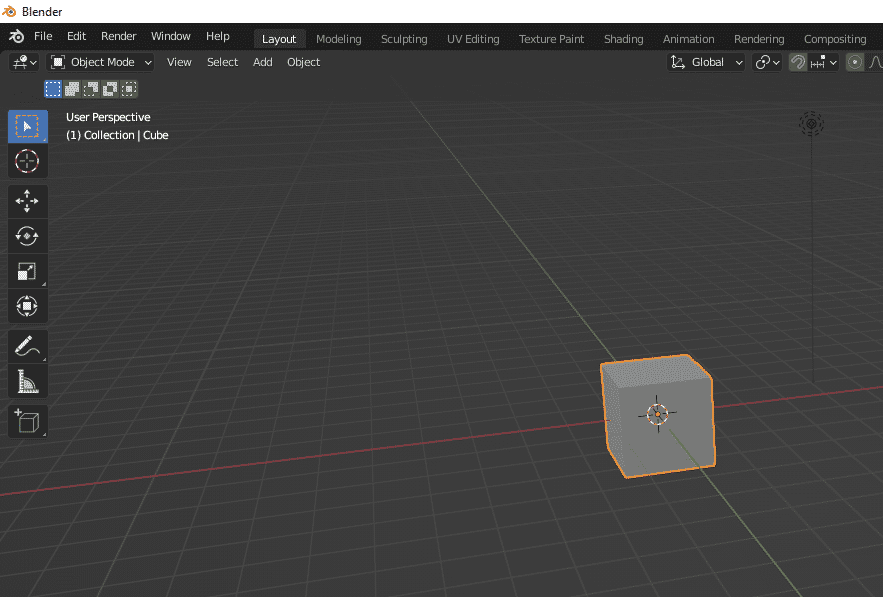Expand the pivot point dropdown
This screenshot has width=883, height=597.
click(x=767, y=62)
